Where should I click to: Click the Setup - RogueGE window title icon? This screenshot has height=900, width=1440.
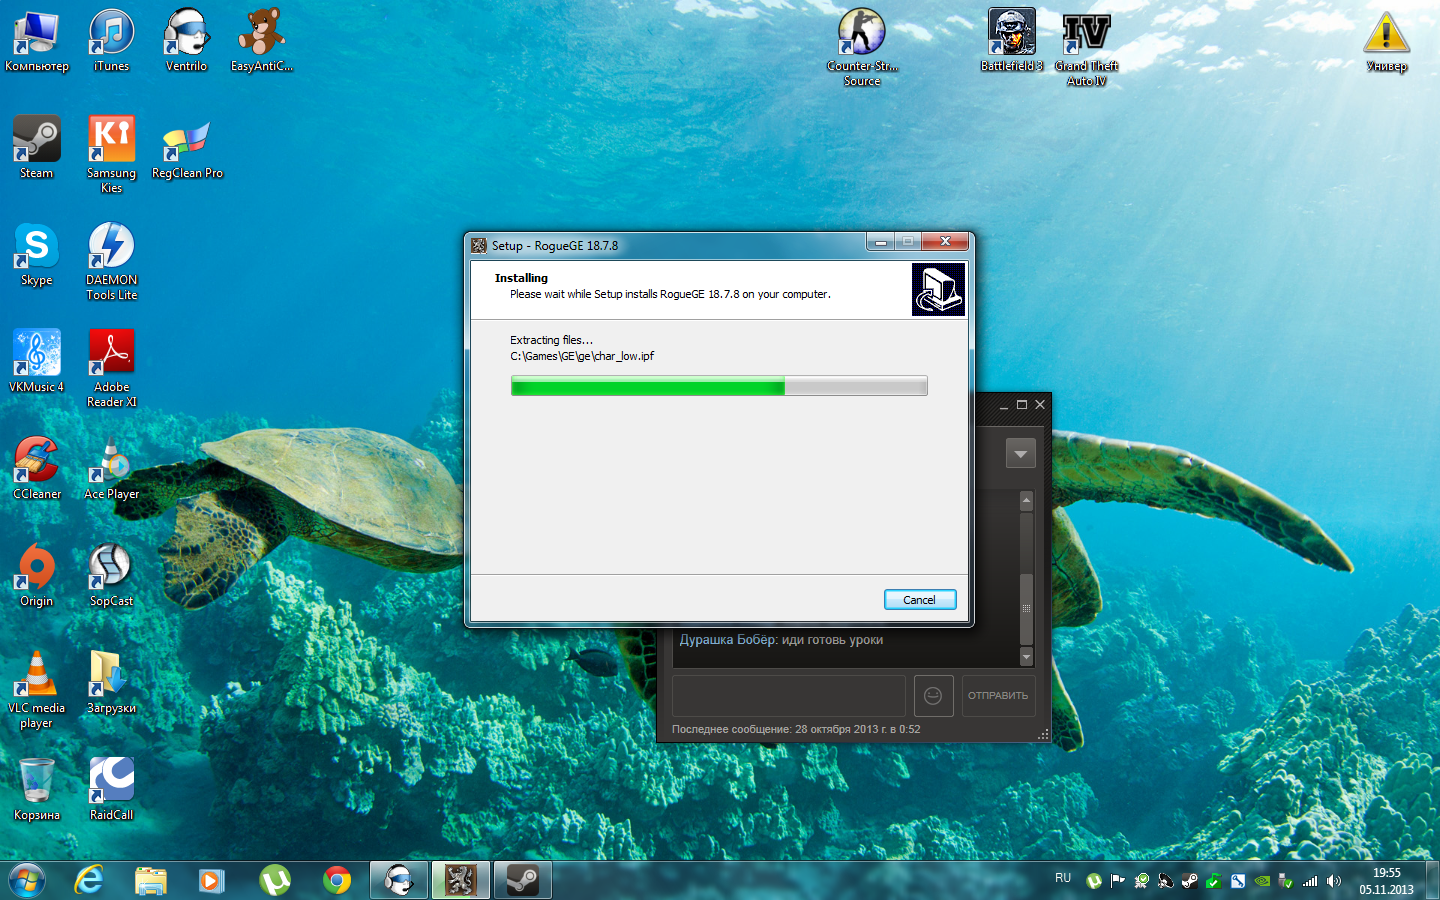click(480, 245)
